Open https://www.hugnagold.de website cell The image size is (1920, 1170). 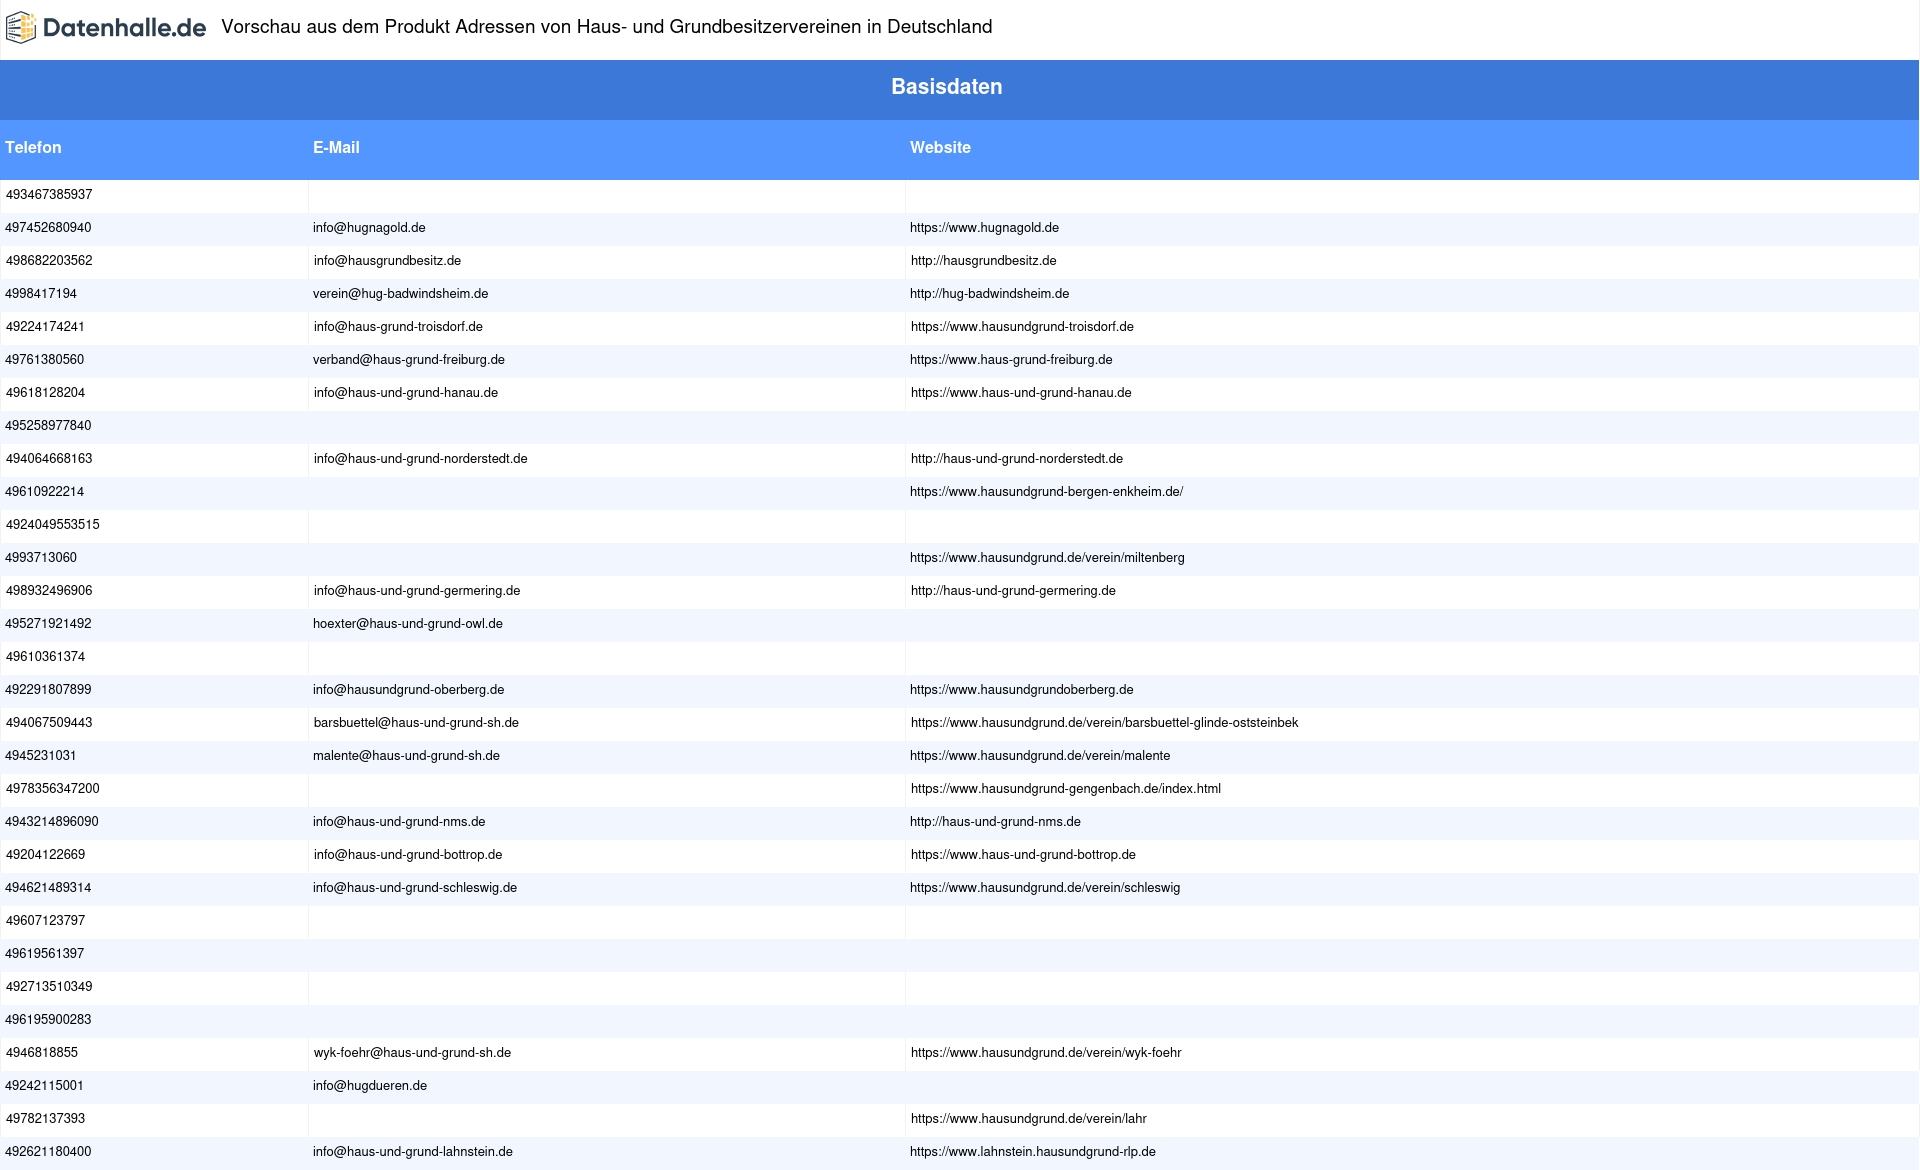pos(984,228)
